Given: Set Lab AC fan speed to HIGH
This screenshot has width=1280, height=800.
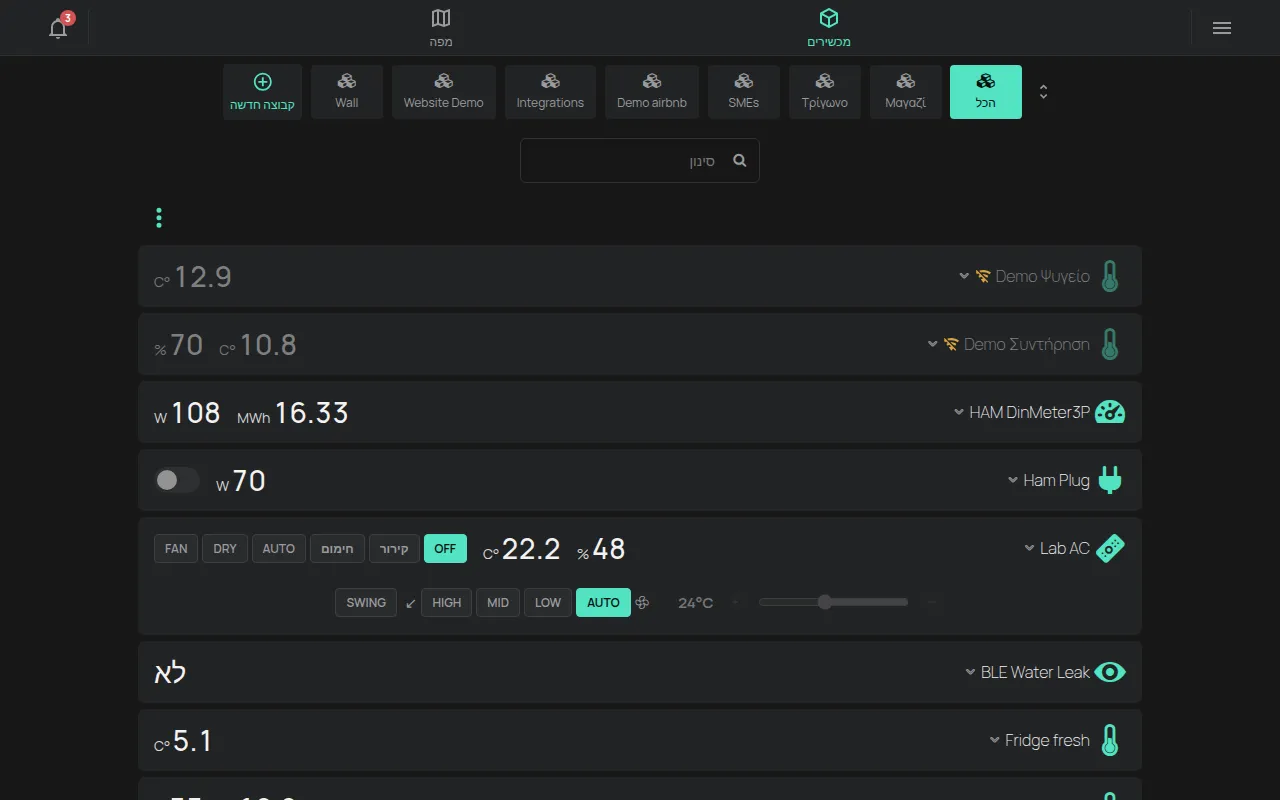Looking at the screenshot, I should (x=447, y=602).
